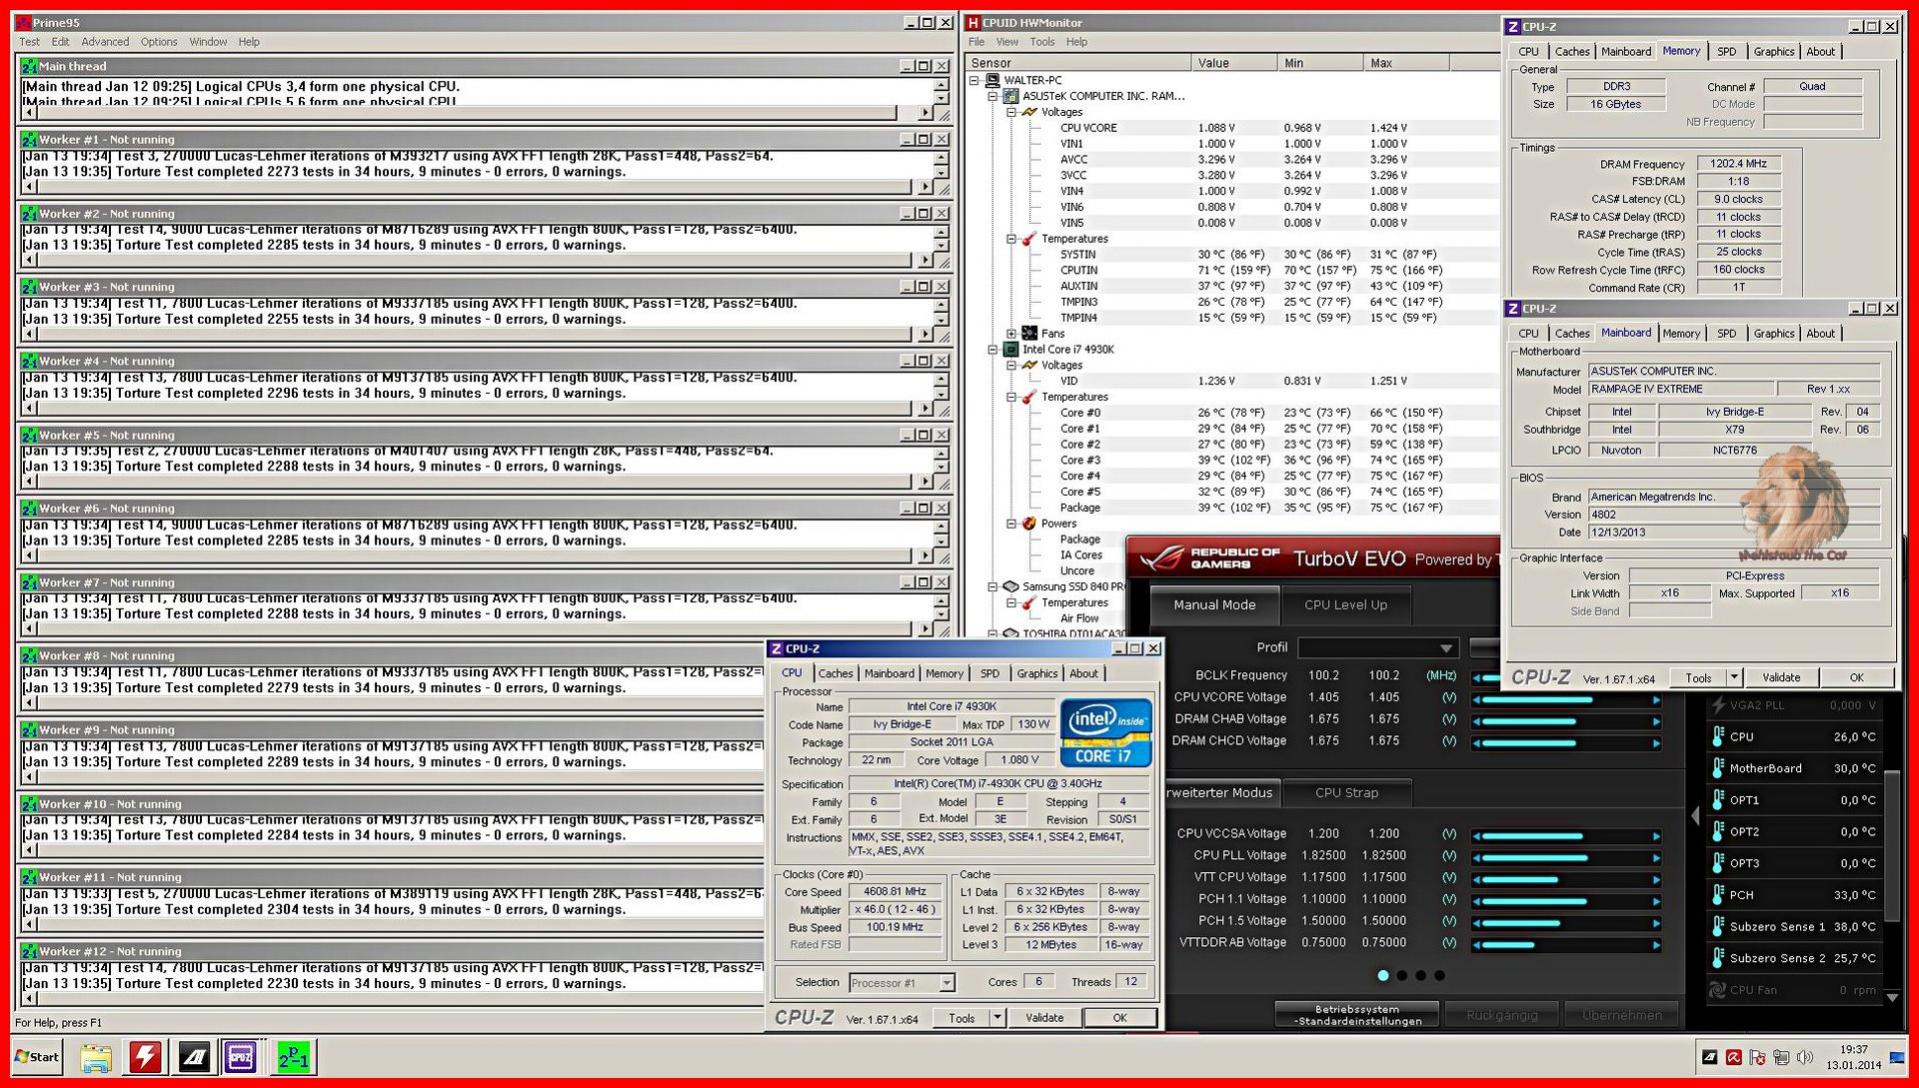1919x1088 pixels.
Task: Select the second page dot in TurboV EVO
Action: pyautogui.click(x=1402, y=975)
